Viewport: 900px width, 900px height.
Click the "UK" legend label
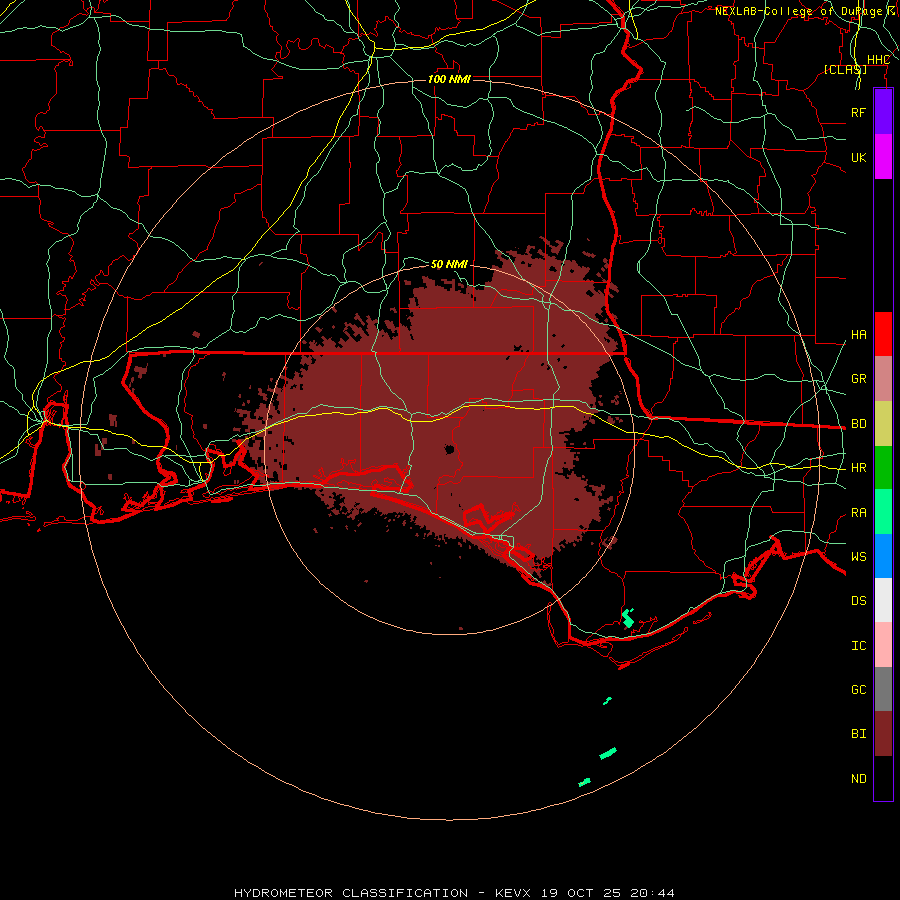pos(858,157)
